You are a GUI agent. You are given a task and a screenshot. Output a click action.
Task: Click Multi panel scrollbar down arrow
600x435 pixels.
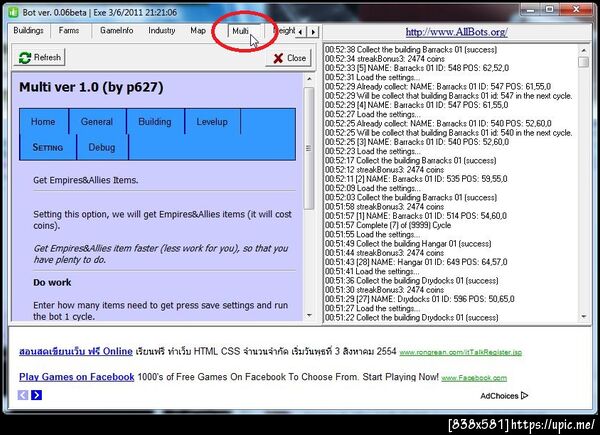tap(309, 315)
